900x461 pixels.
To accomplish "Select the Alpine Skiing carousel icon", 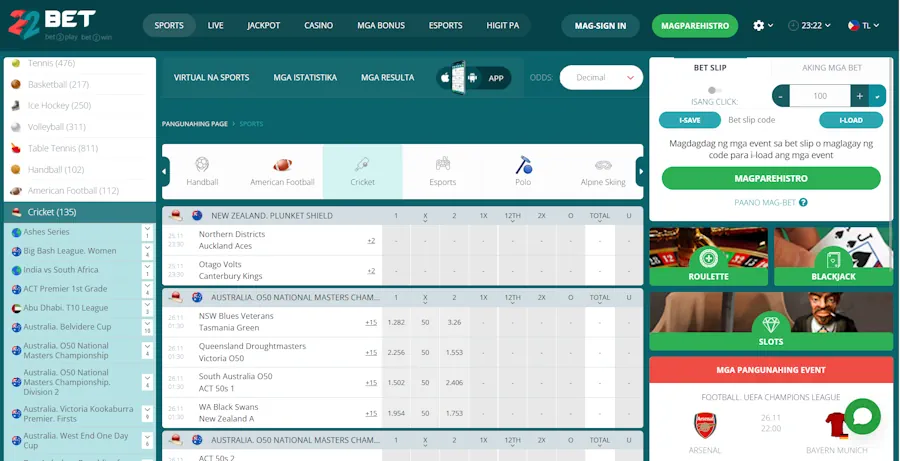I will 603,172.
